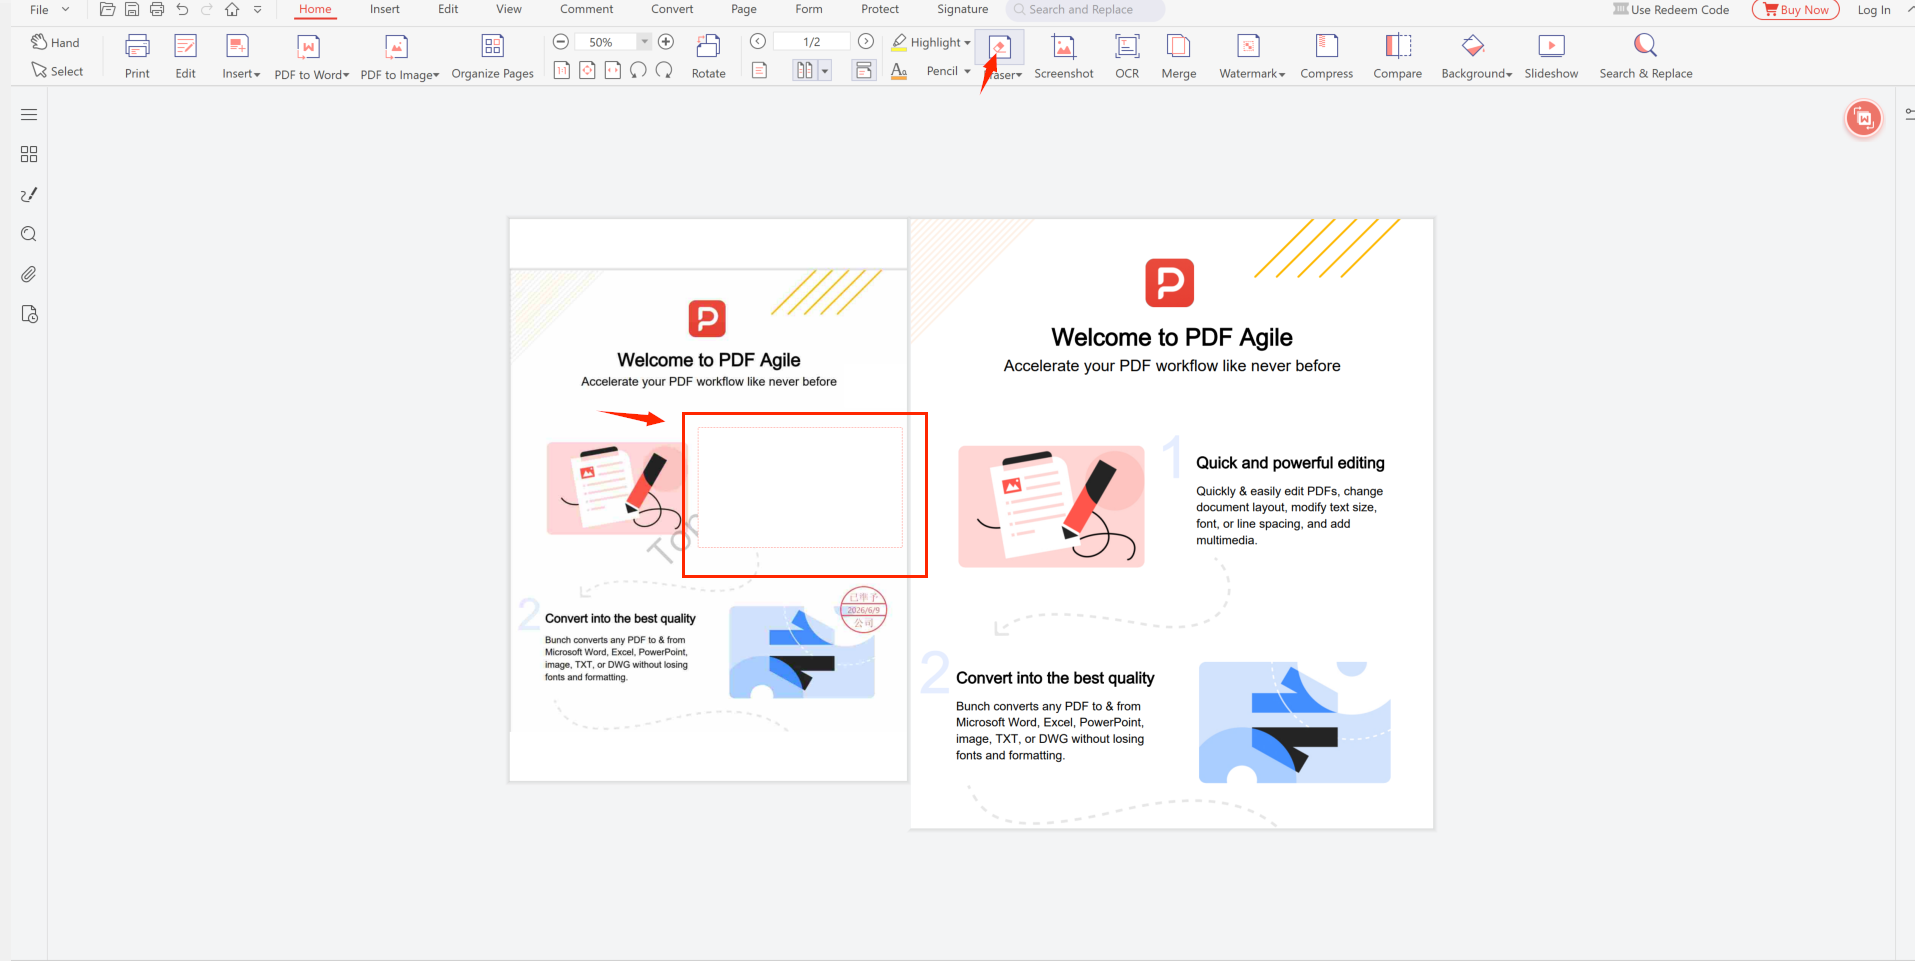This screenshot has width=1915, height=961.
Task: Click the Search and Replace input box
Action: pos(1084,10)
